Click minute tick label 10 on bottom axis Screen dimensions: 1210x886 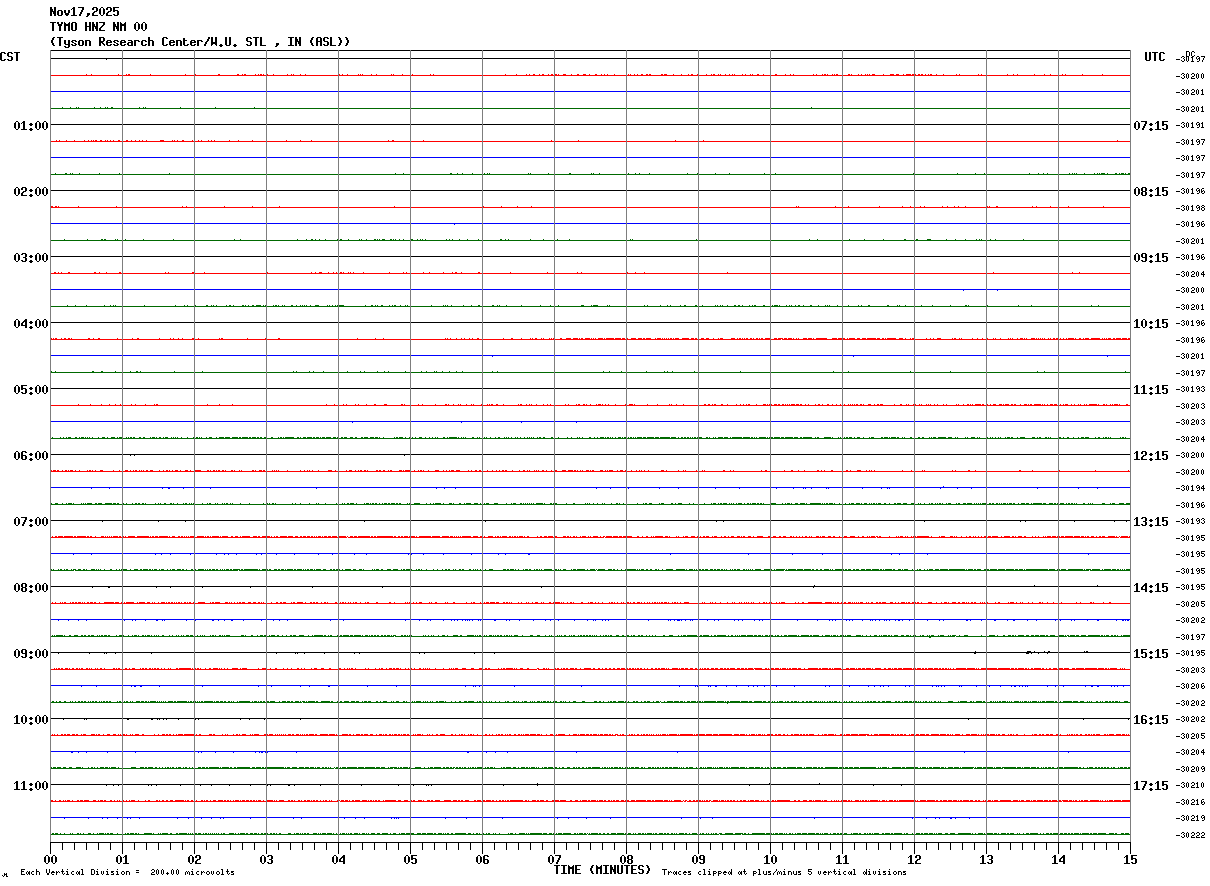[770, 859]
